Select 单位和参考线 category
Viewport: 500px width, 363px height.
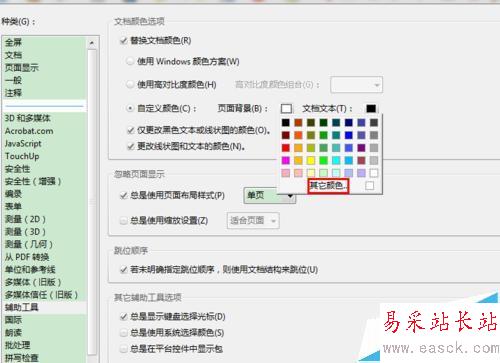tap(30, 269)
